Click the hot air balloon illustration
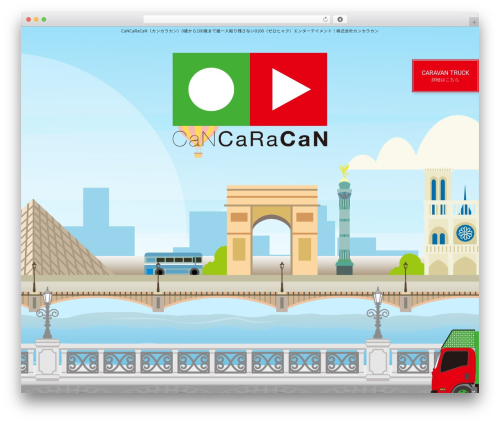Screen dimensions: 500x423 tap(198, 142)
